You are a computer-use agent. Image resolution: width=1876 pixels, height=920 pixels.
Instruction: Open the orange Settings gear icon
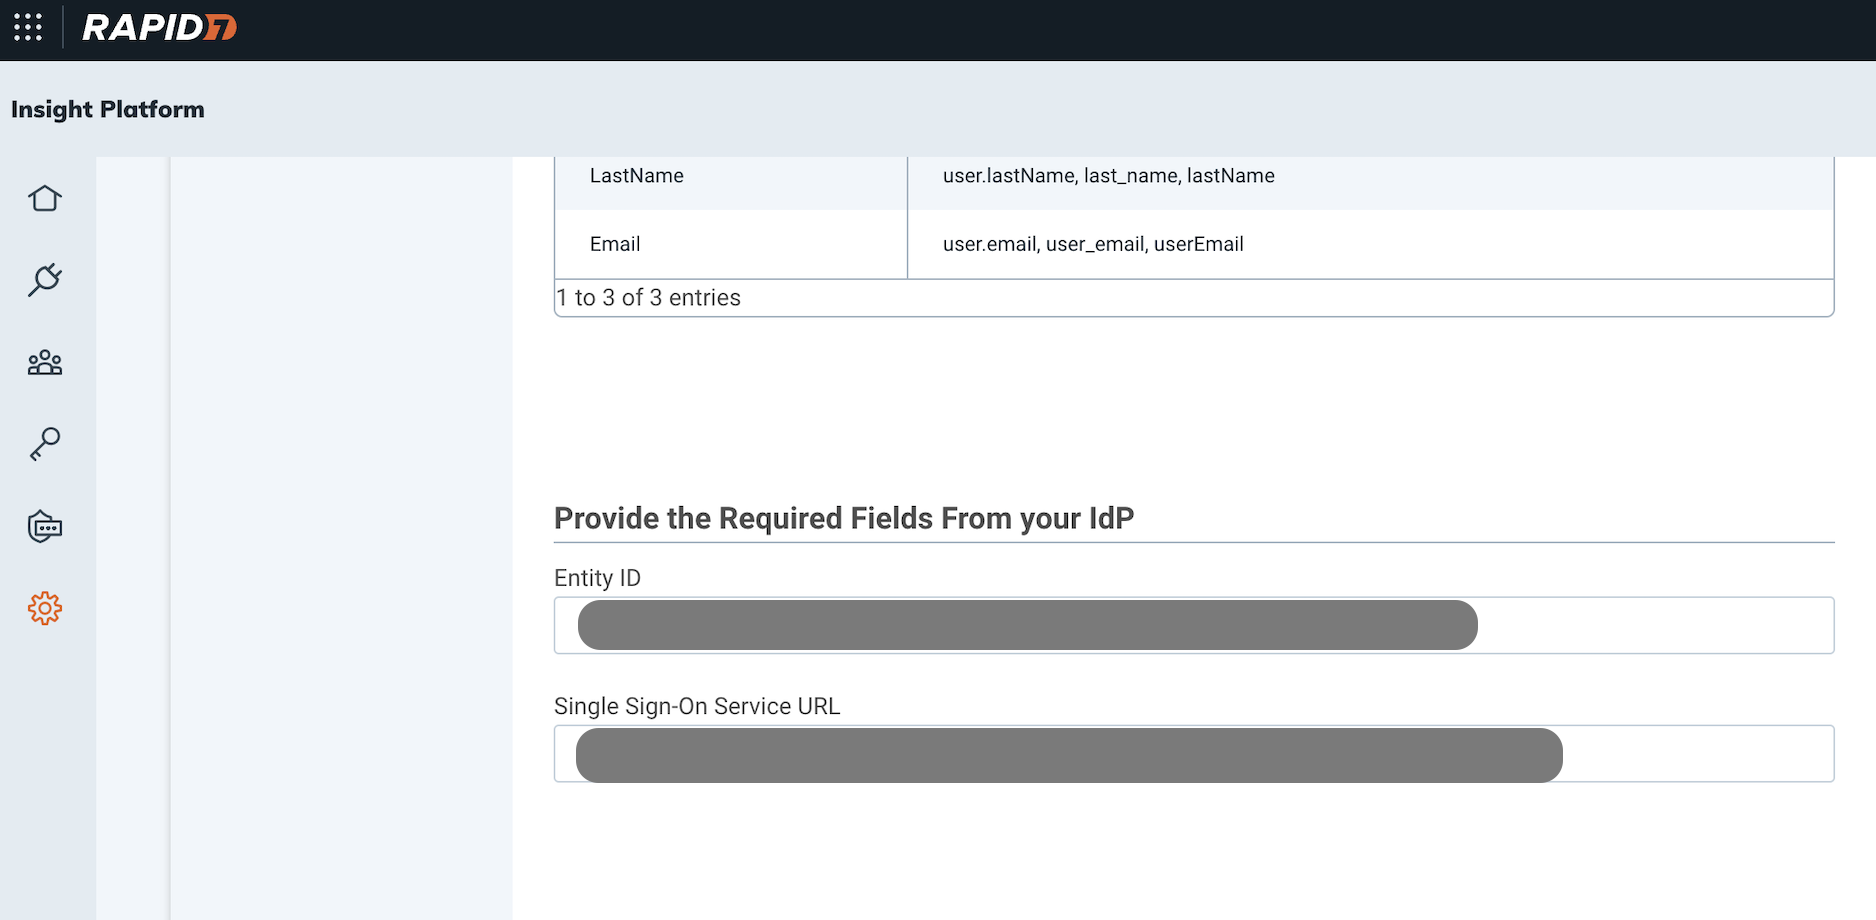45,608
